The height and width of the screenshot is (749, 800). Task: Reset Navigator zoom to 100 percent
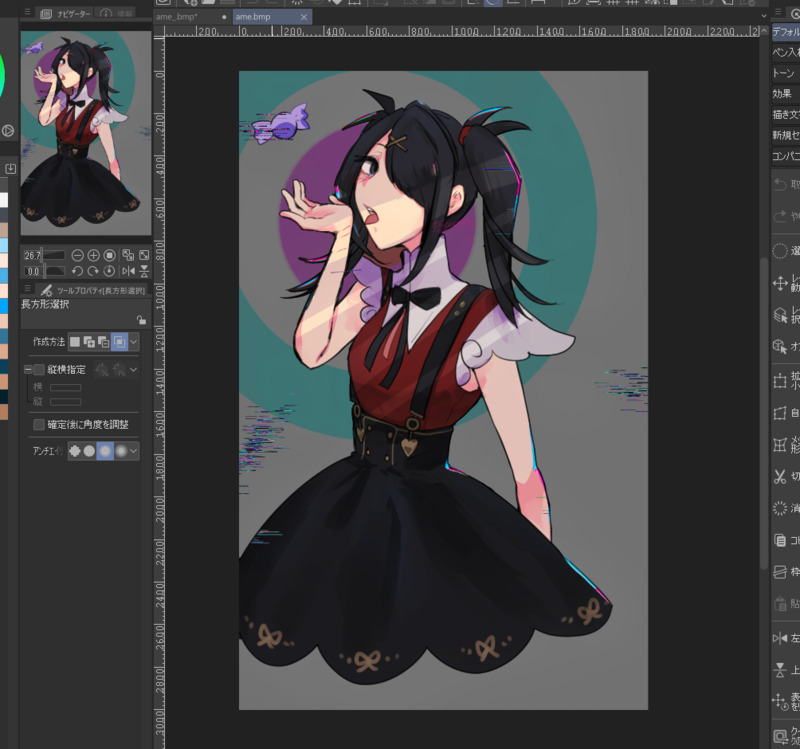point(109,255)
